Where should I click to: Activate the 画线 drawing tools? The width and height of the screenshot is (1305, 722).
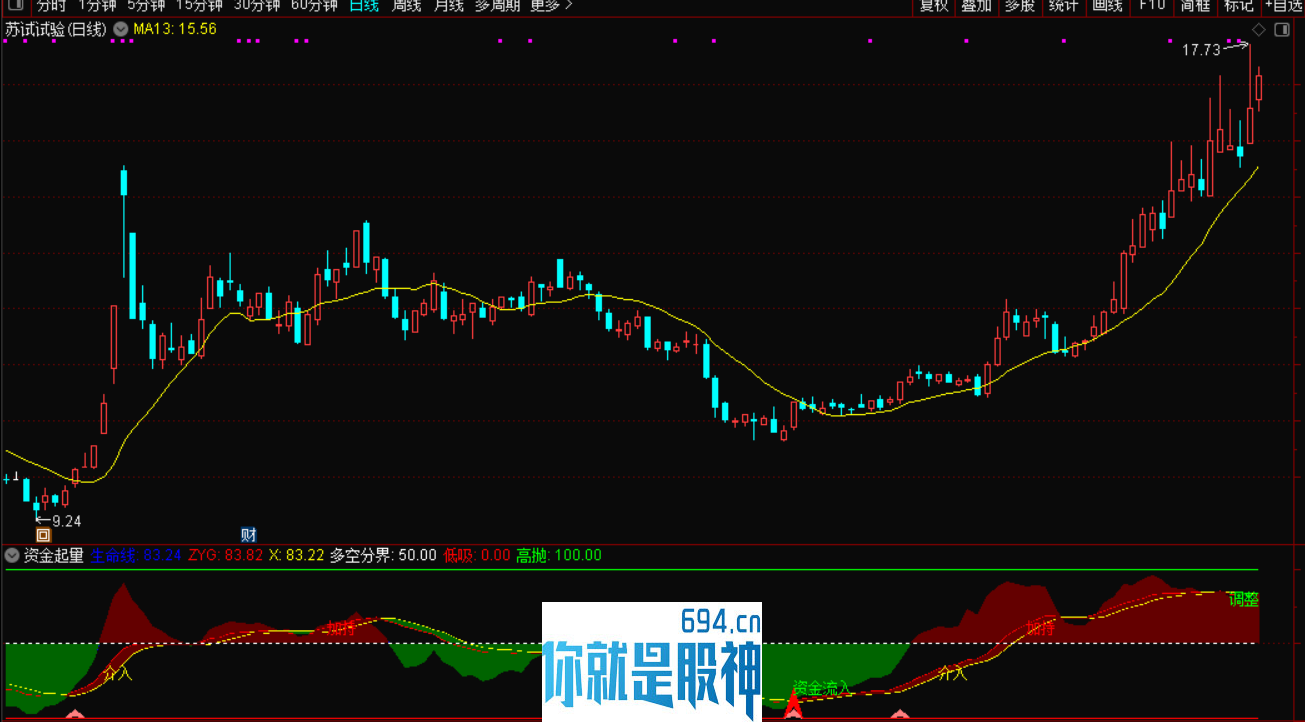1107,5
